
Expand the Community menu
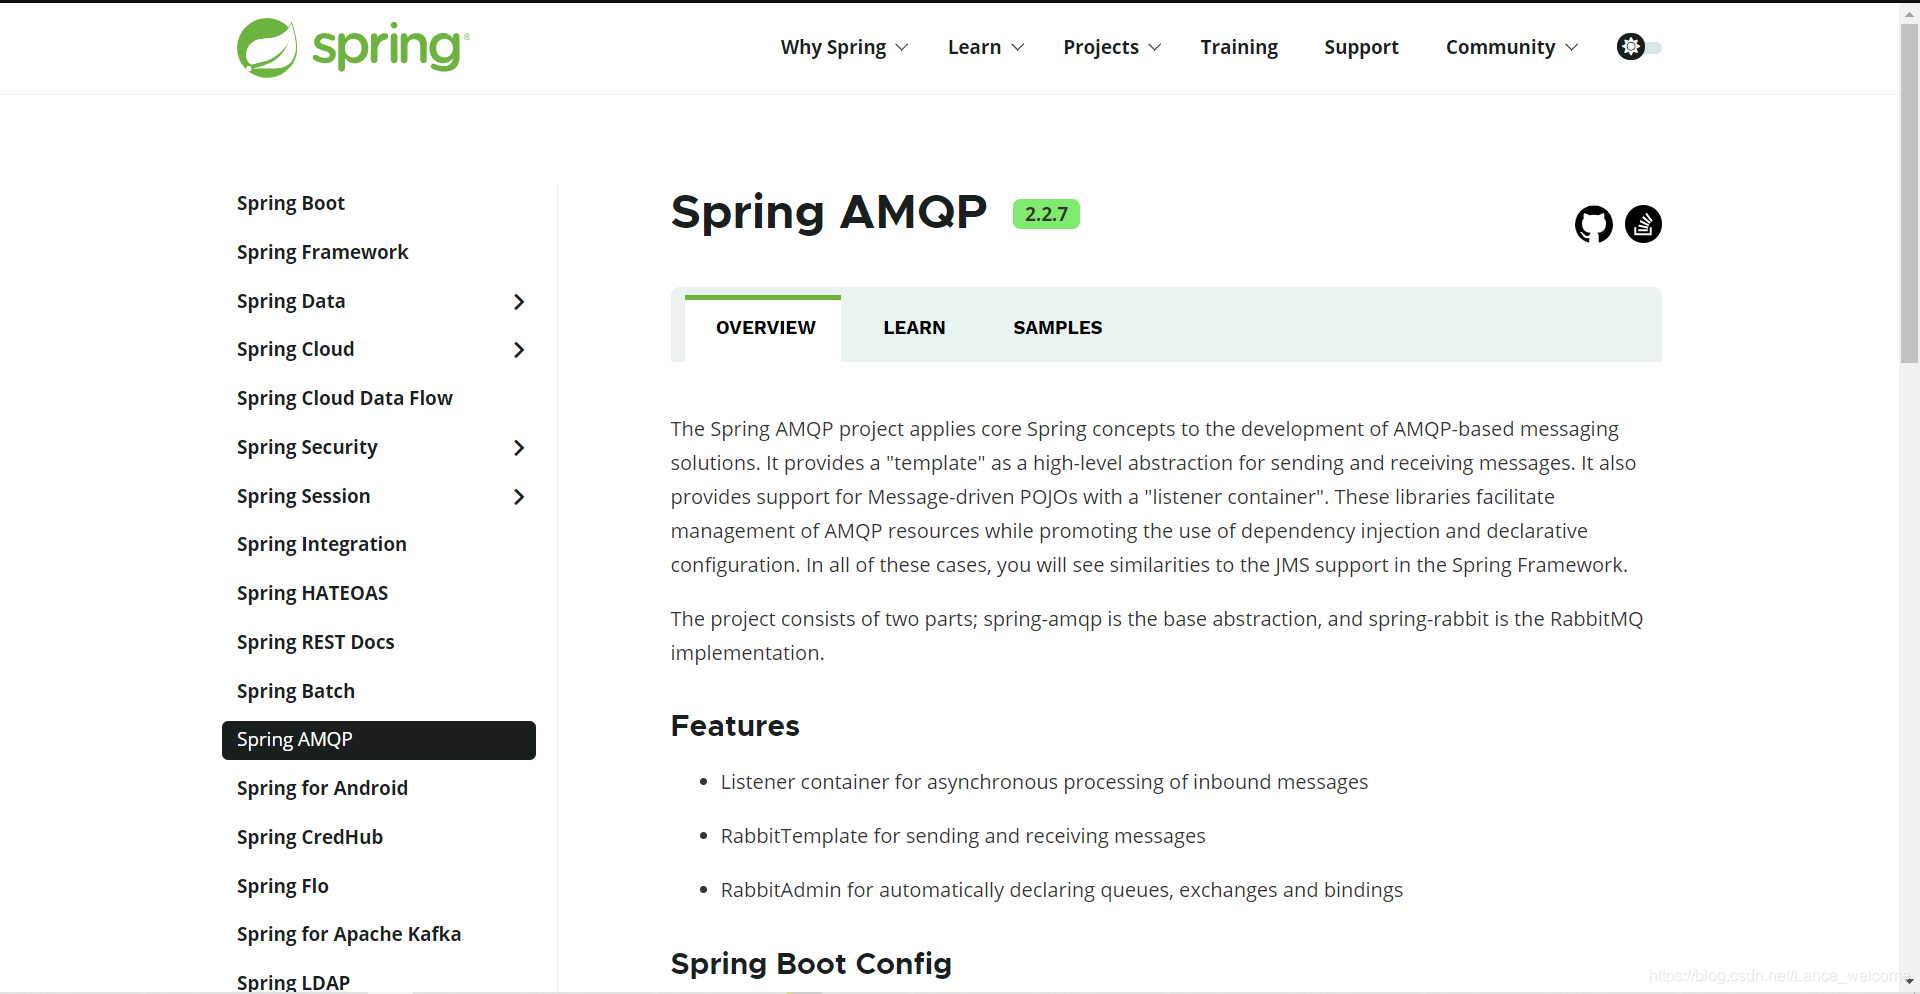pyautogui.click(x=1512, y=47)
